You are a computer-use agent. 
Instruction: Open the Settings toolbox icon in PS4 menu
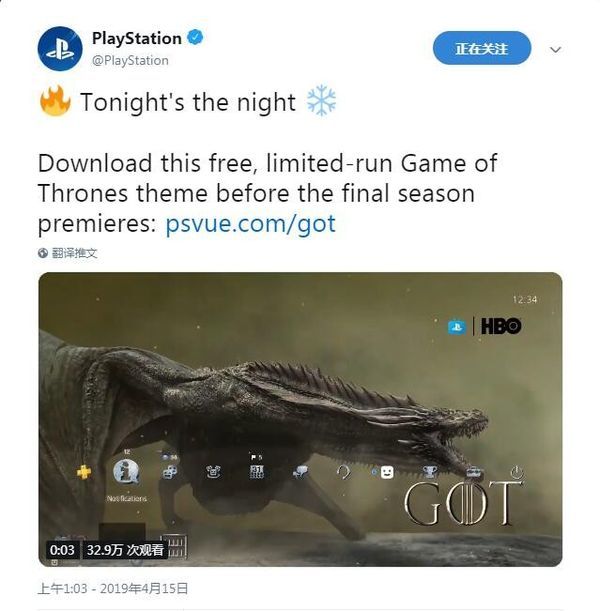tap(473, 473)
